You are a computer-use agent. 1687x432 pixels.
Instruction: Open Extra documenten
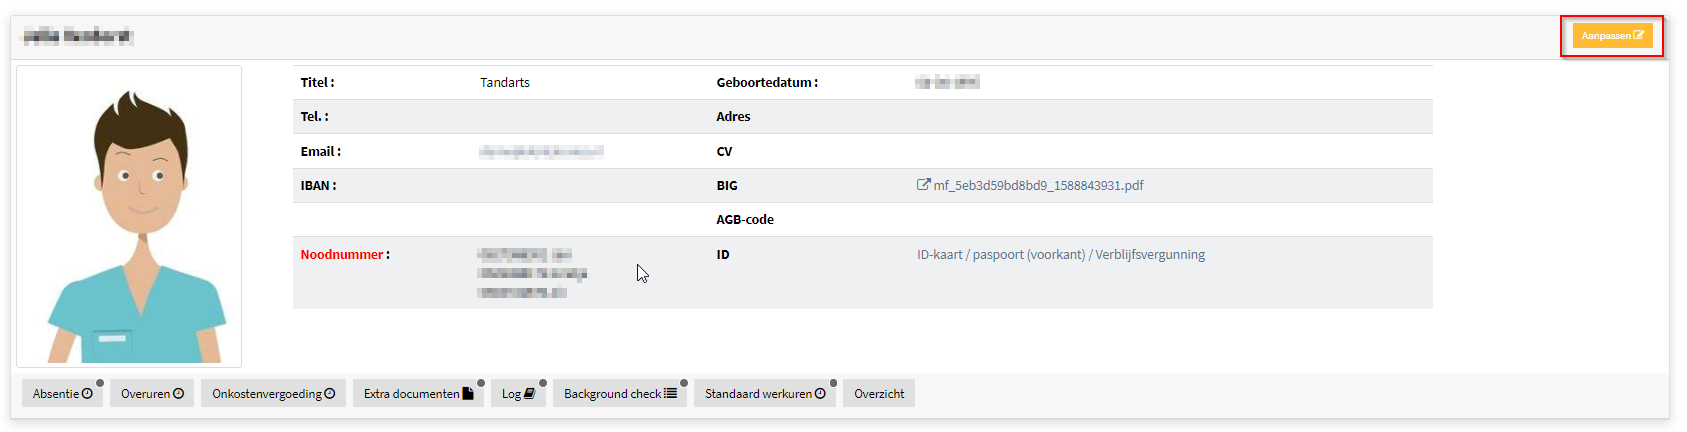418,394
